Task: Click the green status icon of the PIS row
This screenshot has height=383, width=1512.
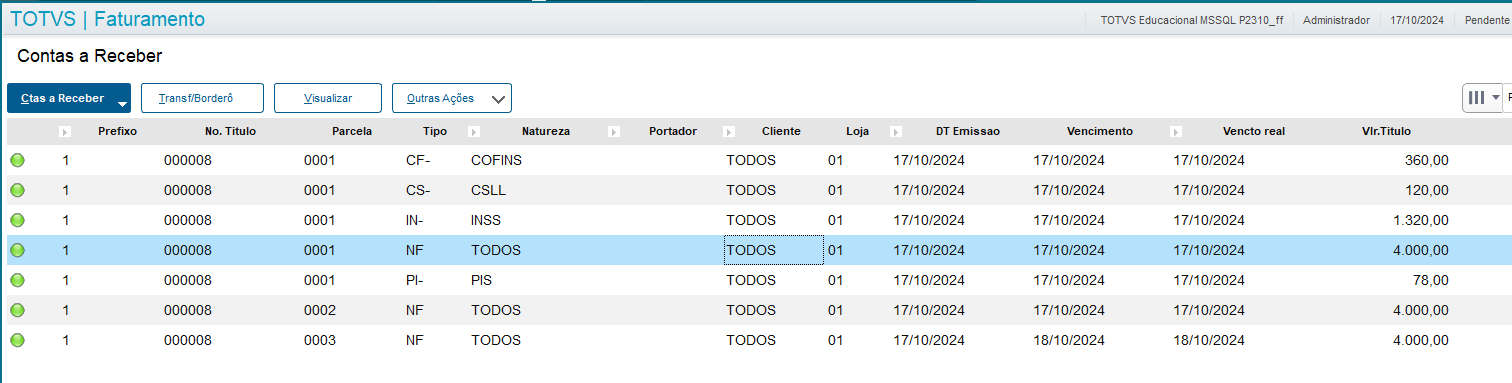Action: (18, 280)
